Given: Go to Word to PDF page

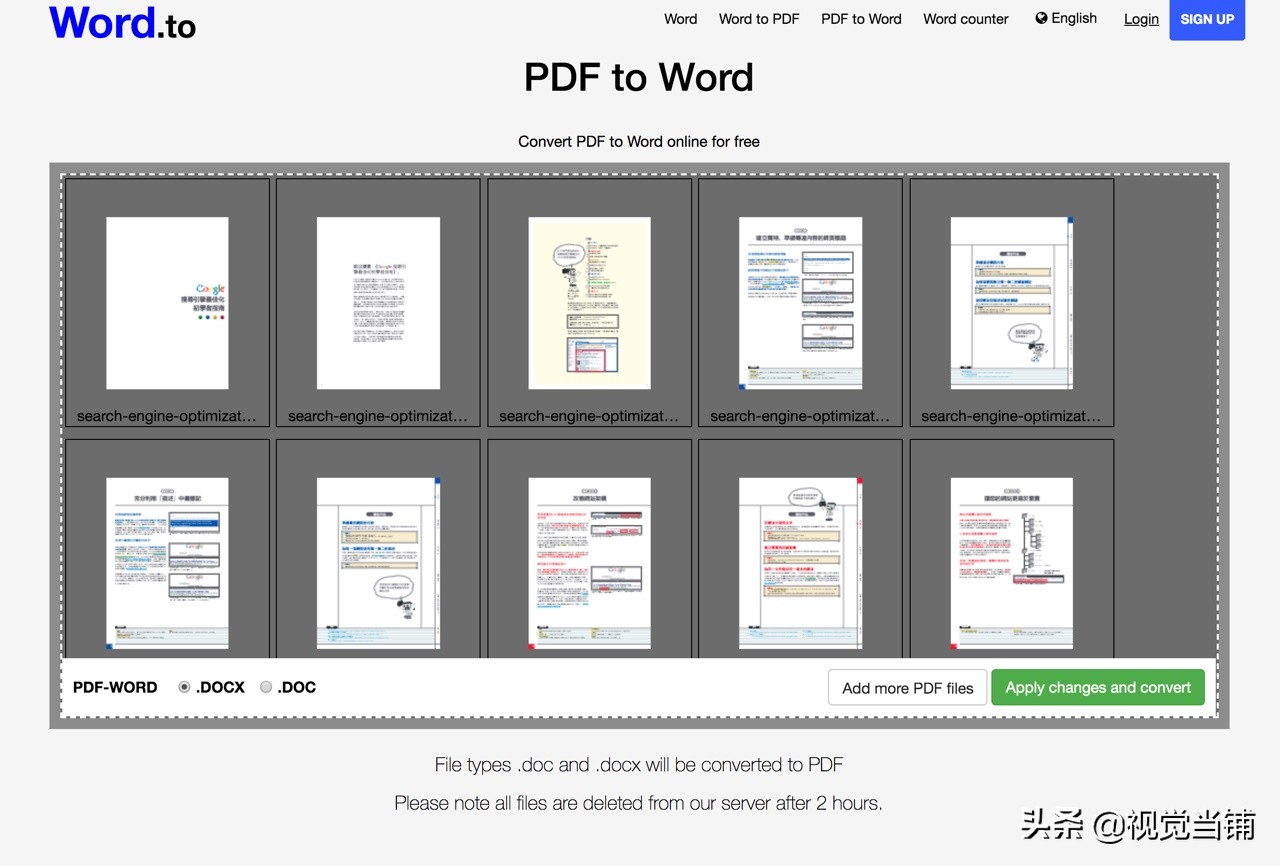Looking at the screenshot, I should coord(759,19).
